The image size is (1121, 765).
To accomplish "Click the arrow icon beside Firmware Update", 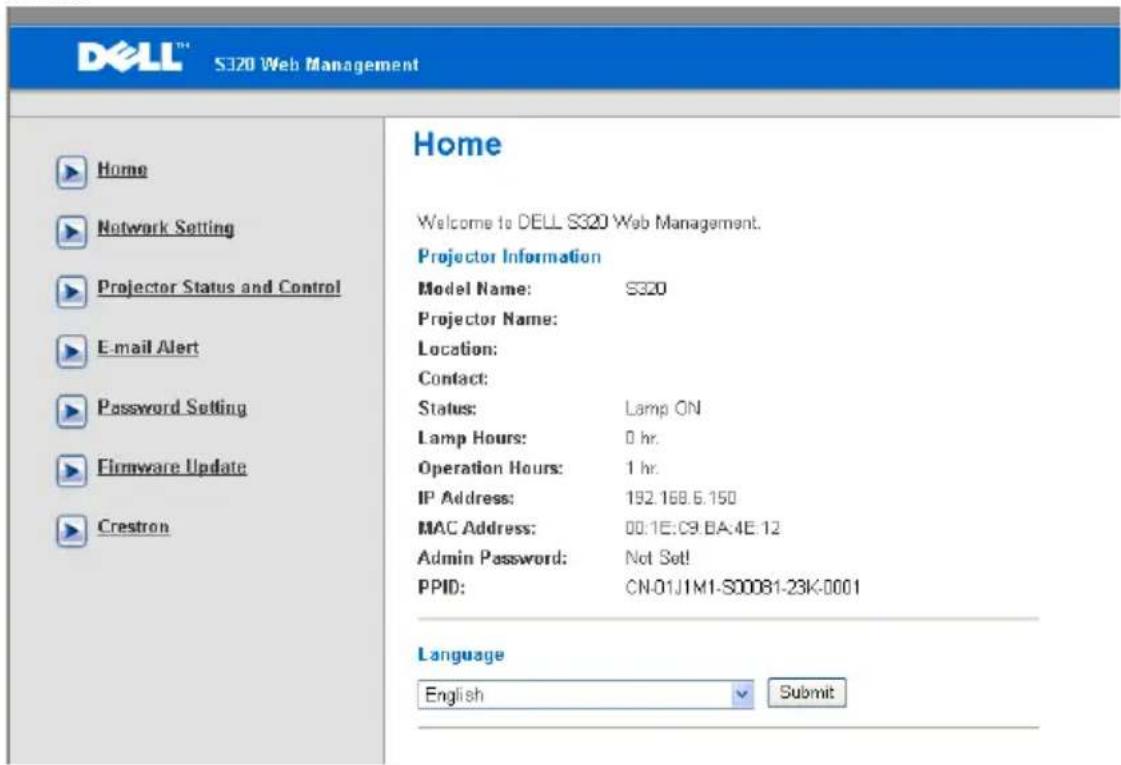I will click(x=71, y=471).
